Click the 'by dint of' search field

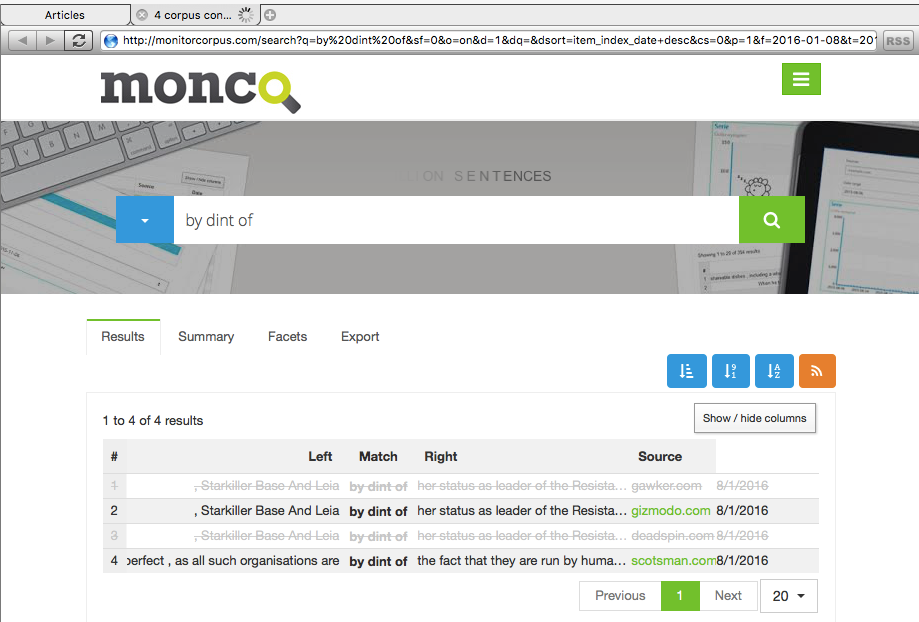tap(455, 220)
